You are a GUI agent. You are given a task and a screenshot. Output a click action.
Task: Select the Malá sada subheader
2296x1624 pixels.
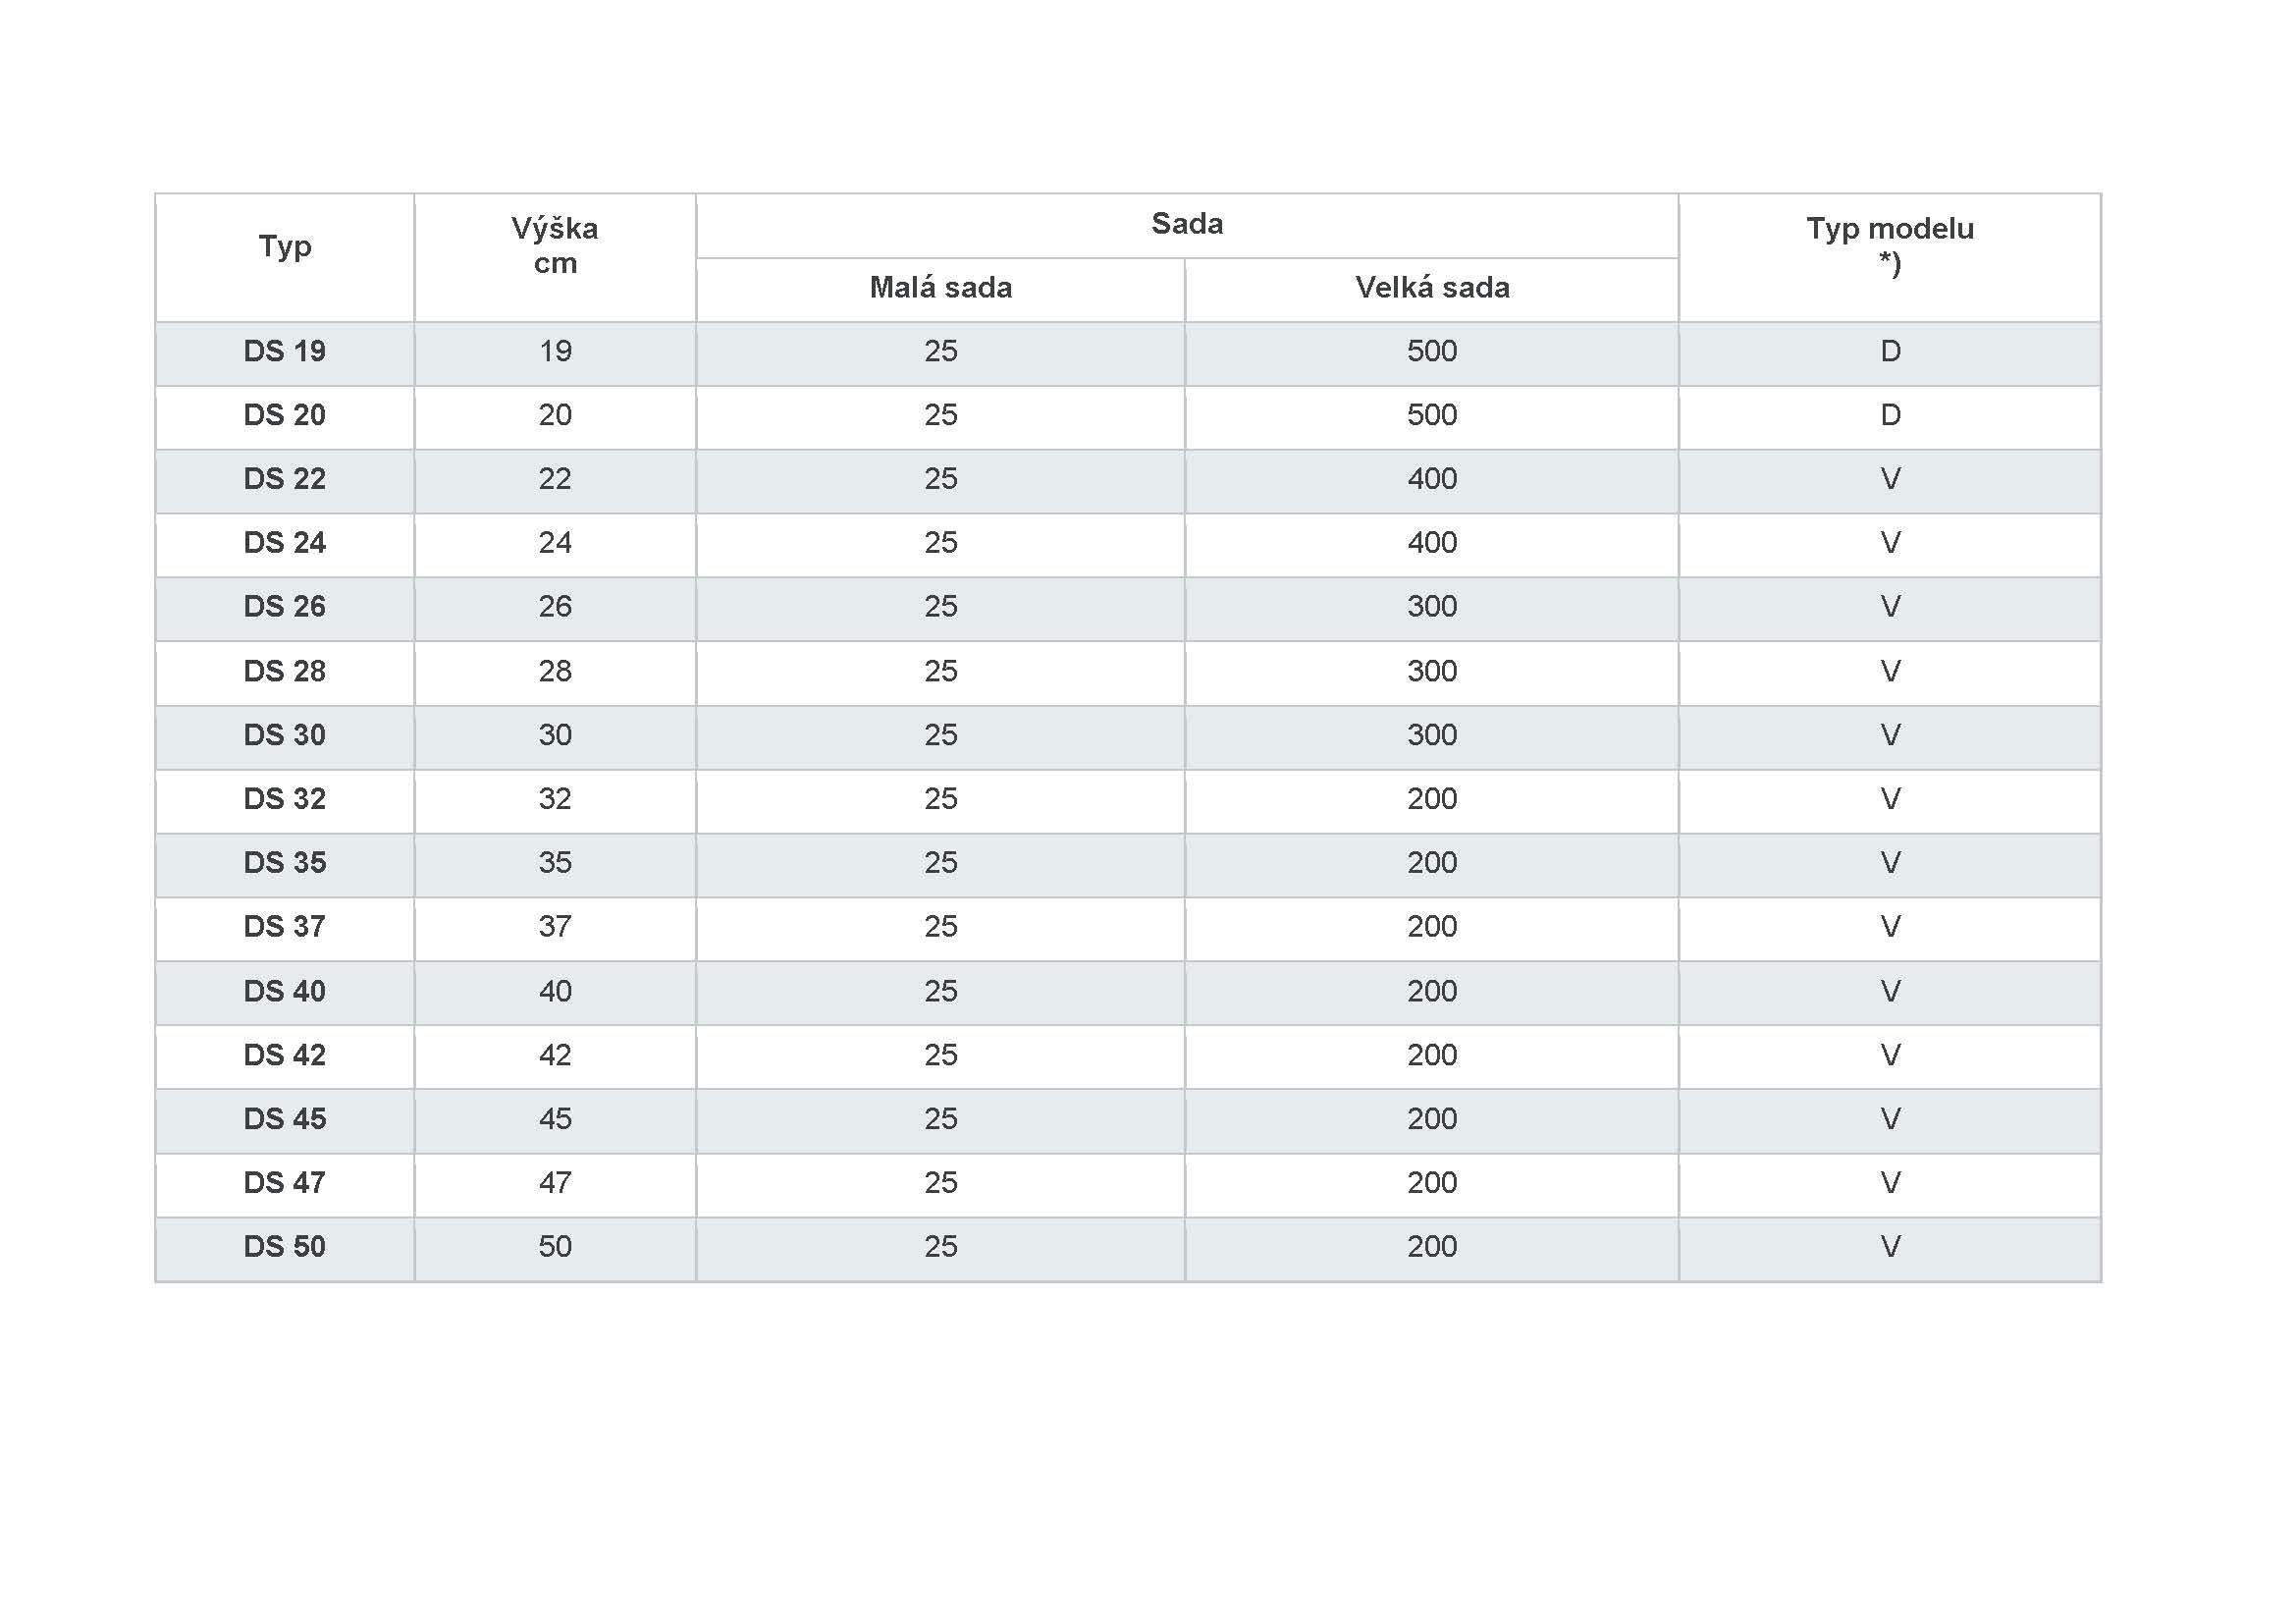(x=940, y=288)
